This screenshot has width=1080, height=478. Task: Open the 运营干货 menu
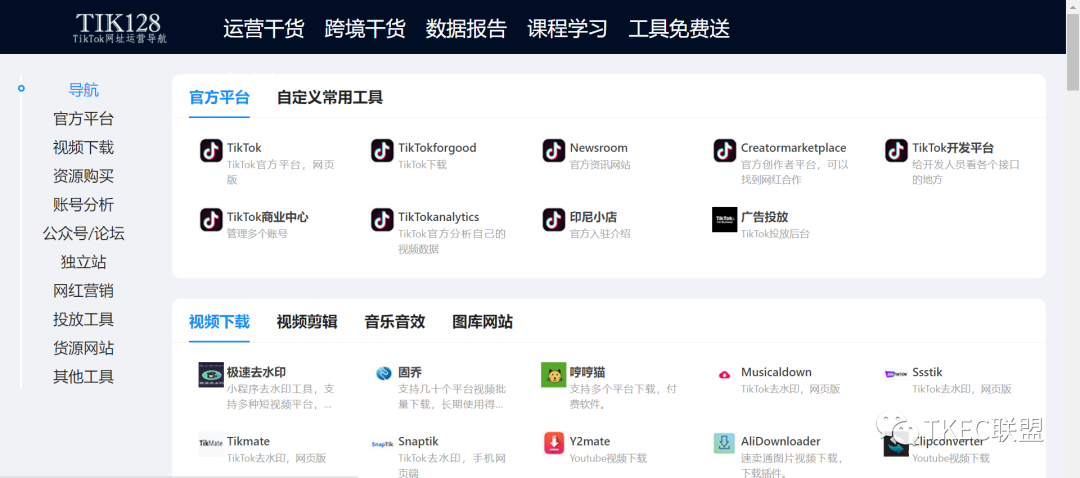point(264,29)
